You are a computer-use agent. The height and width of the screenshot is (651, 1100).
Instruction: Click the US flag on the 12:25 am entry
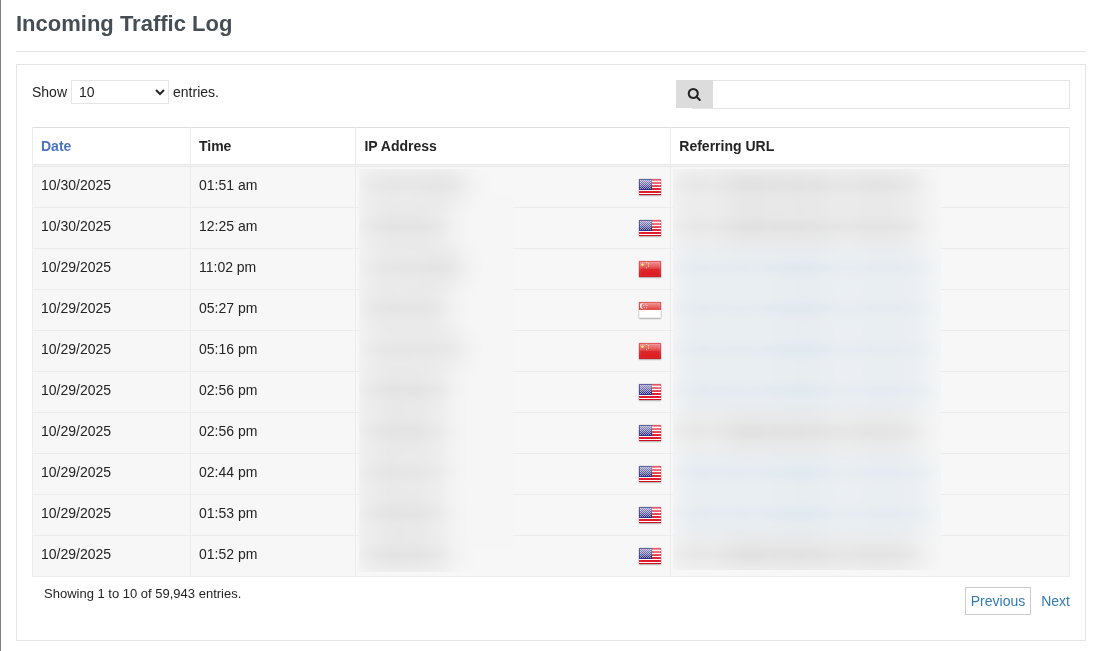click(650, 227)
